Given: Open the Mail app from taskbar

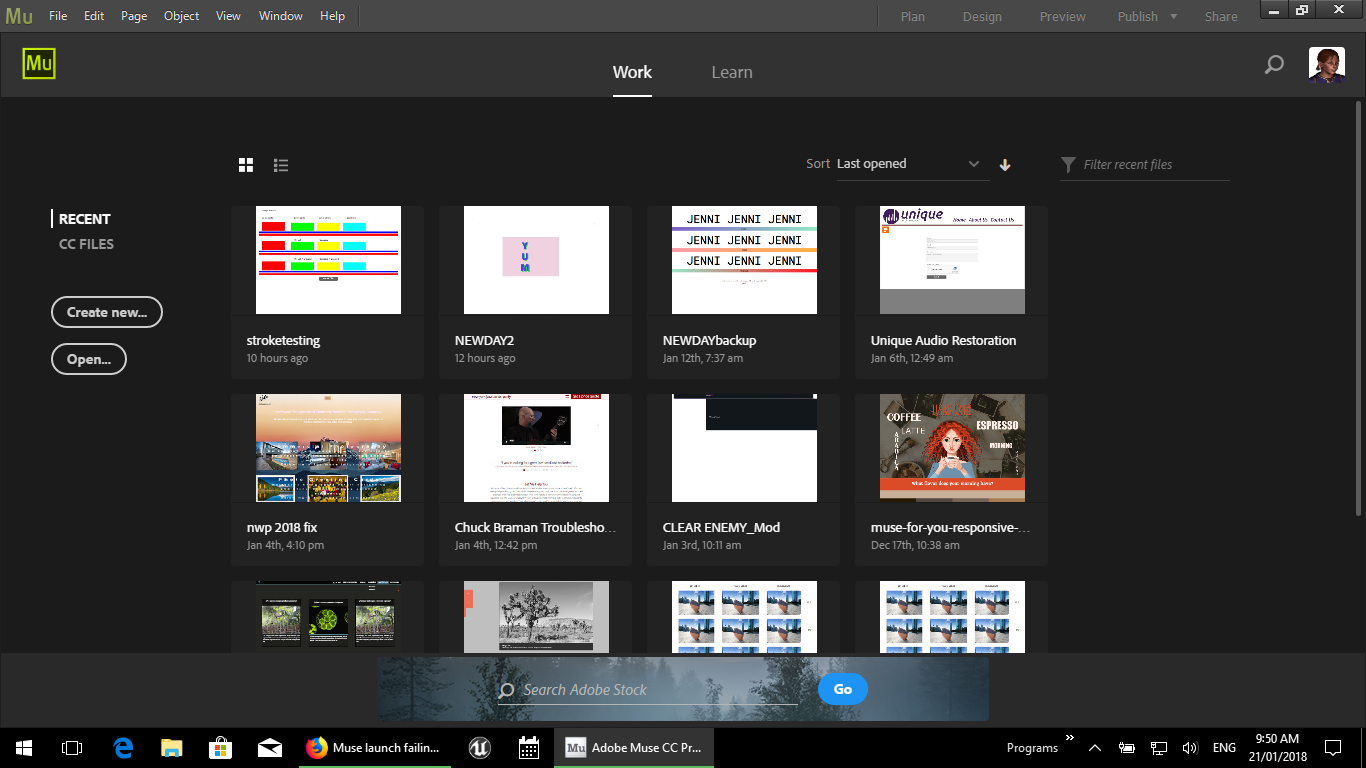Looking at the screenshot, I should [269, 747].
